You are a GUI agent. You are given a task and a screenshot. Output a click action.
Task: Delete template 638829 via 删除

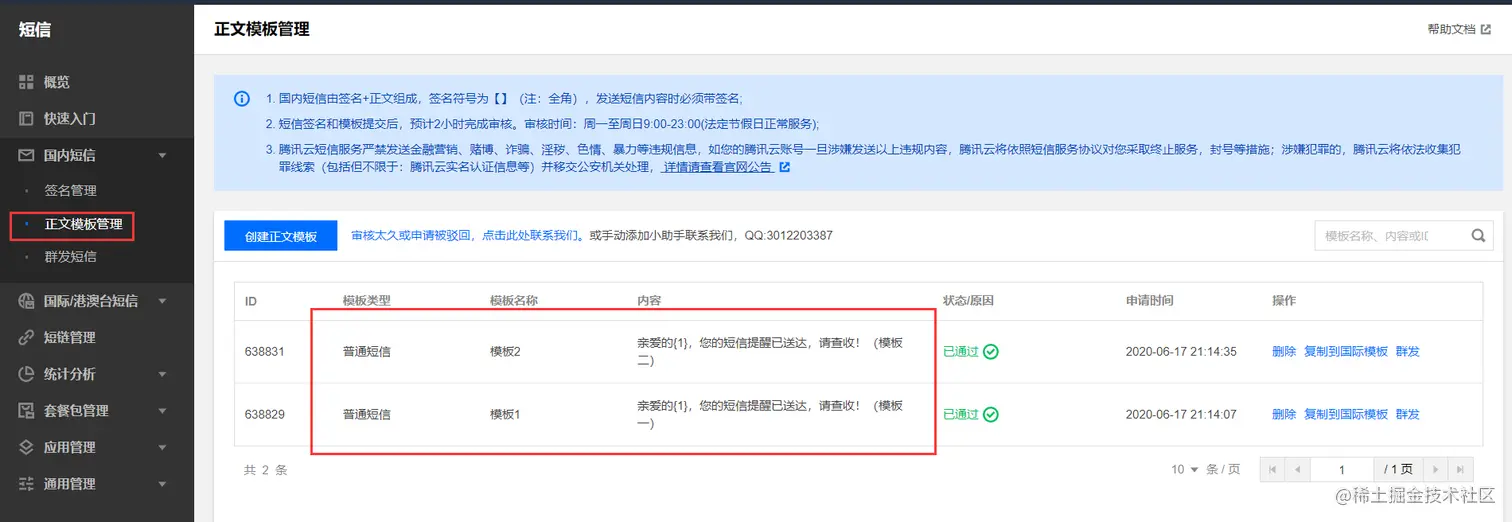click(1284, 414)
